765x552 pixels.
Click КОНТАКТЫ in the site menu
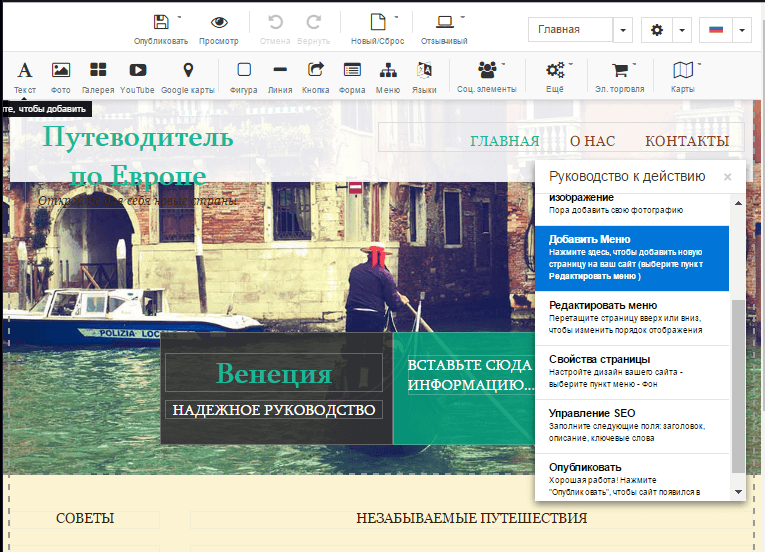point(687,141)
